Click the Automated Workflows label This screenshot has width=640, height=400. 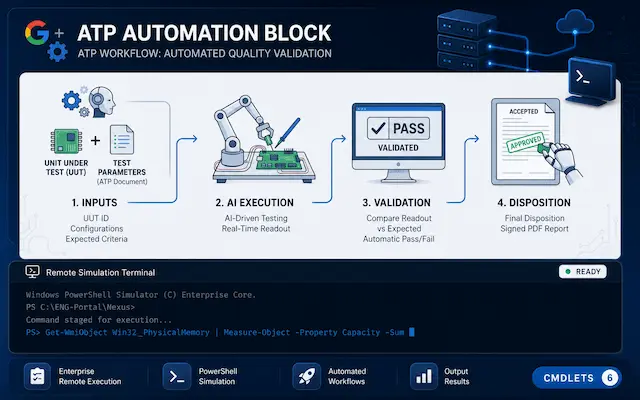(347, 376)
